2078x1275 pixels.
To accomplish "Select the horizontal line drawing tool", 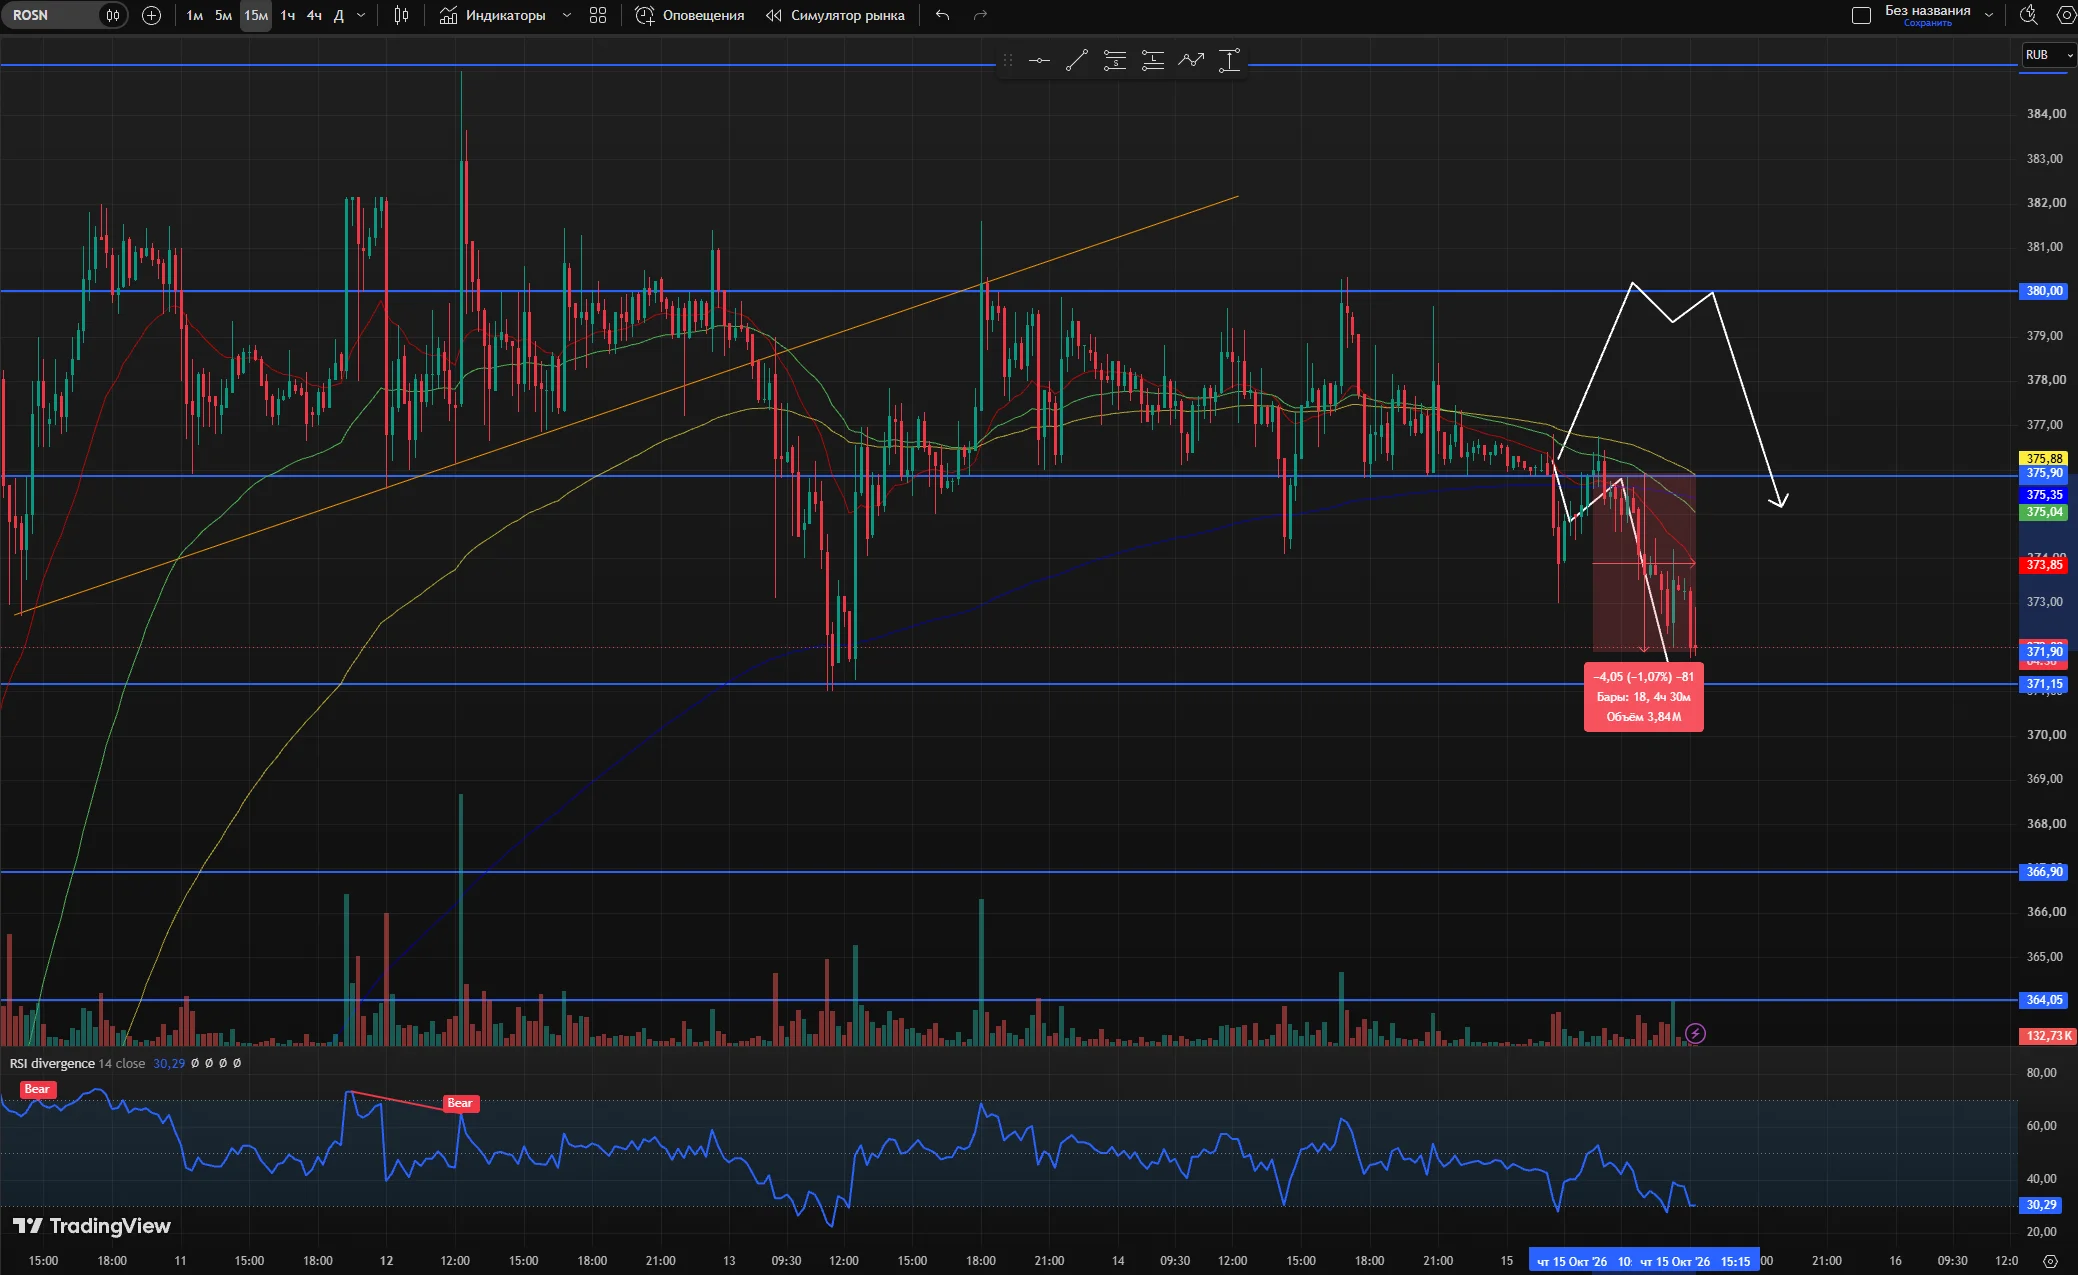I will [1039, 61].
